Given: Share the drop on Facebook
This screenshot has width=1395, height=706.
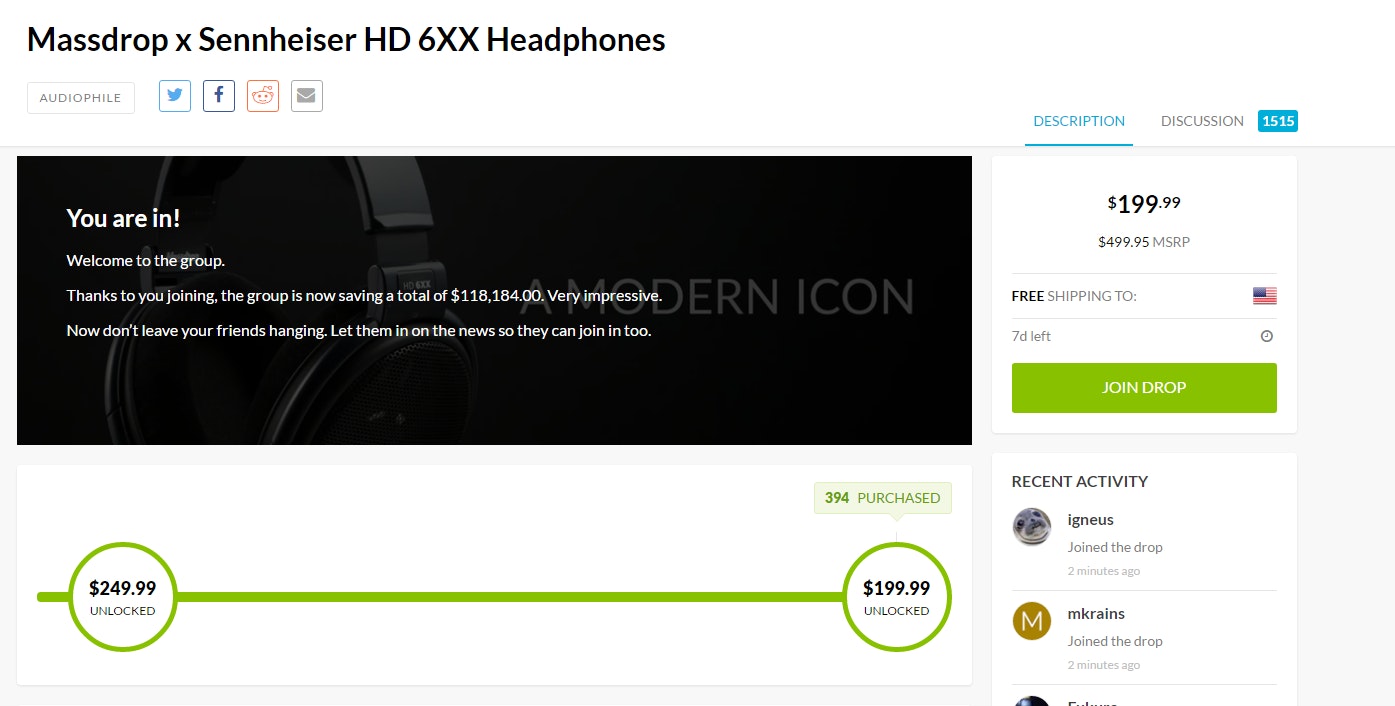Looking at the screenshot, I should (219, 96).
